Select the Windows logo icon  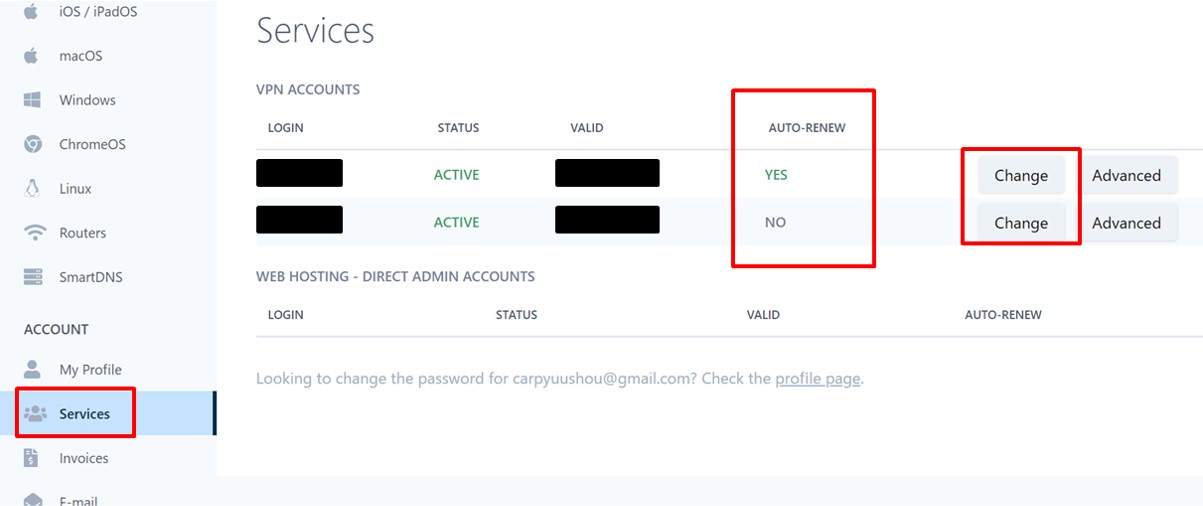click(x=31, y=100)
